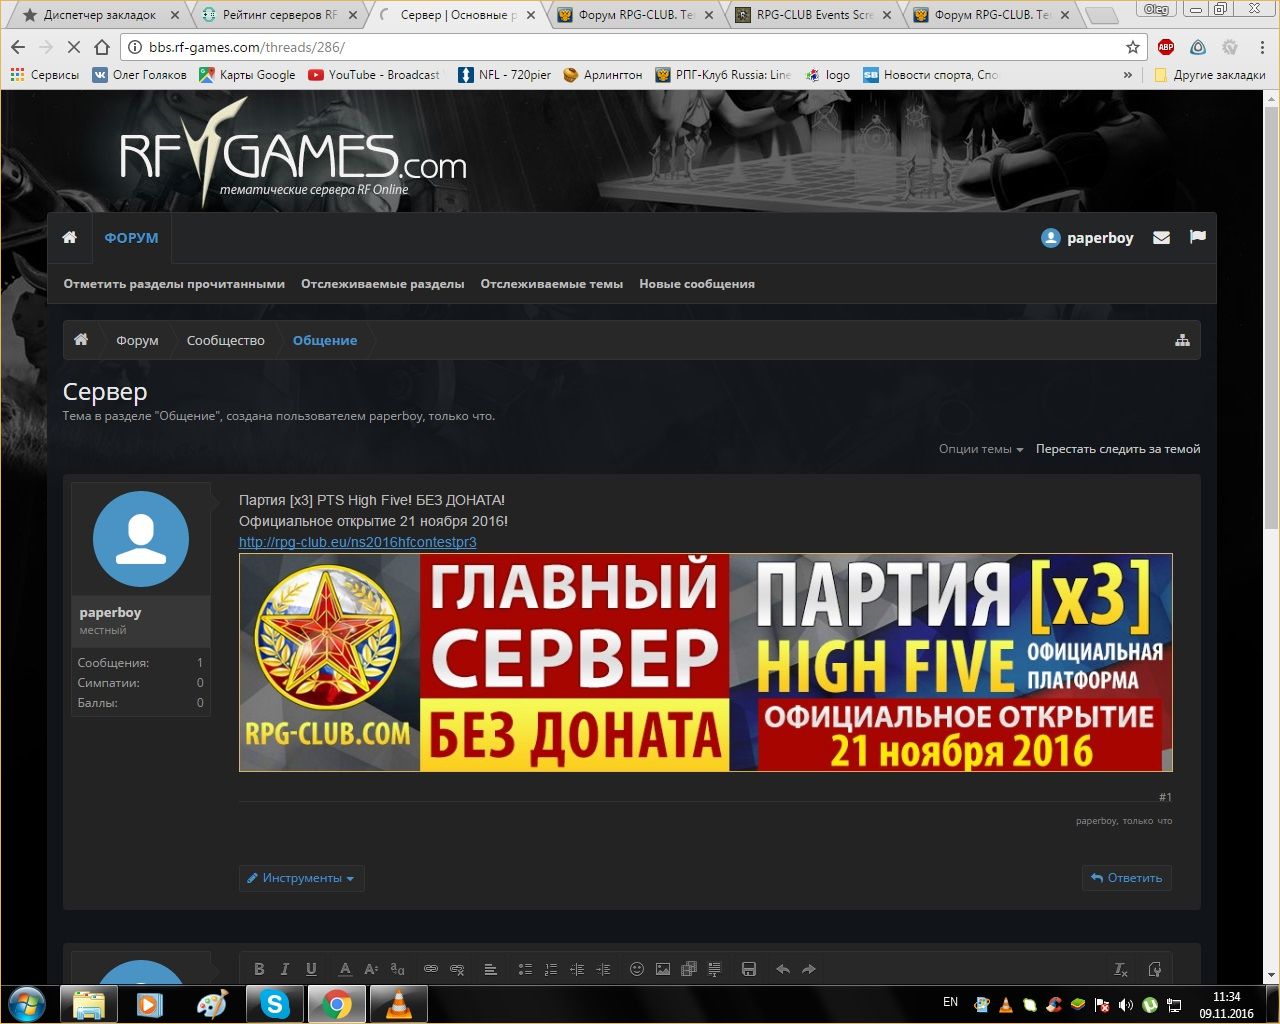Outdent the text in the editor
Screen dimensions: 1280x1024
coord(577,969)
